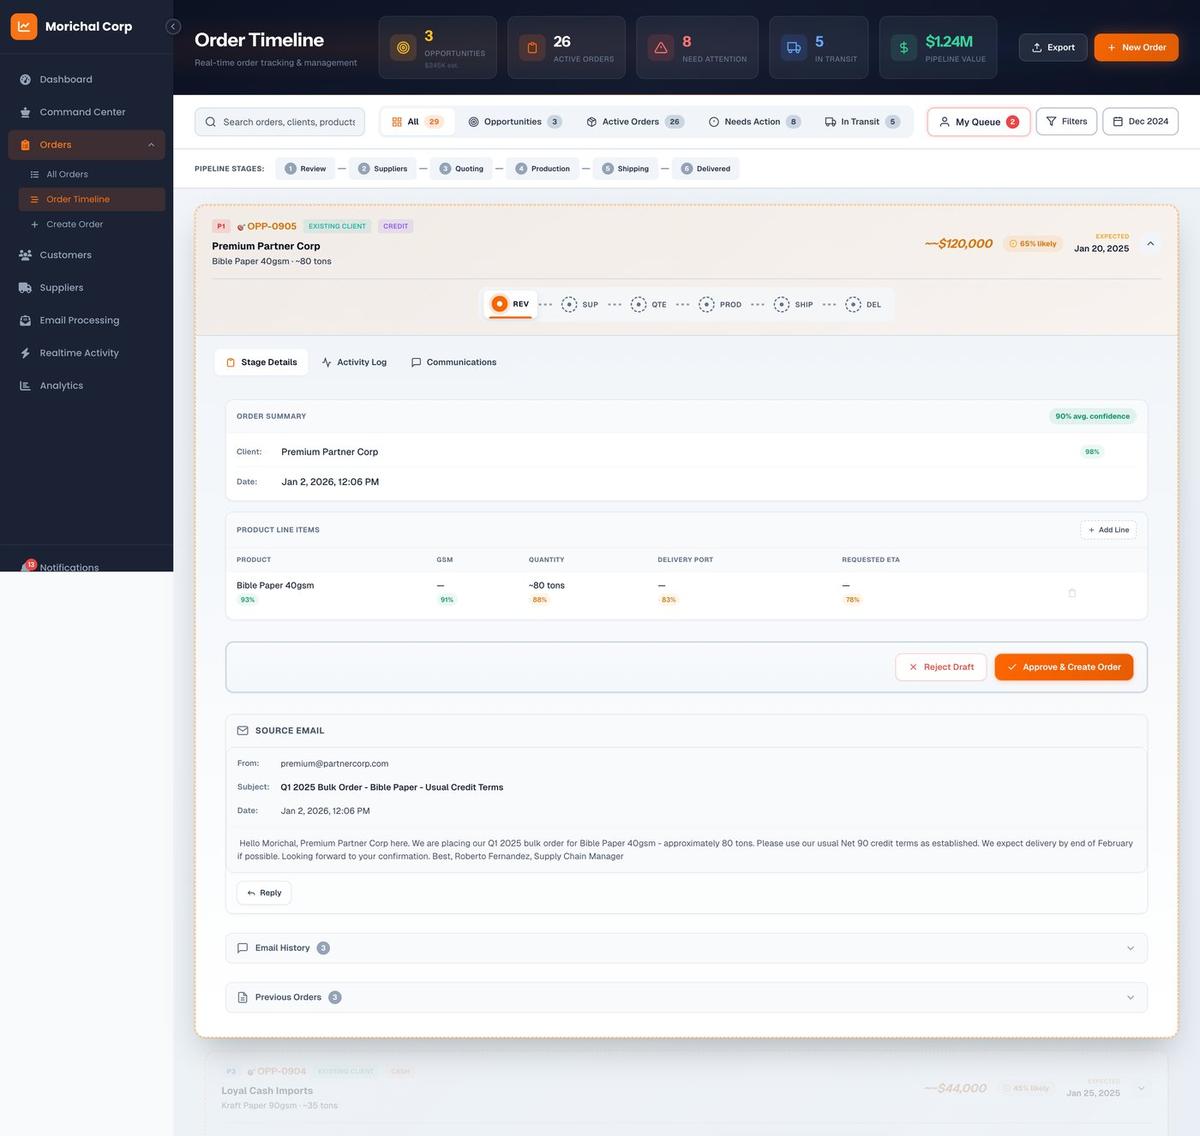1200x1136 pixels.
Task: Click the 65% likely confidence indicator
Action: (1033, 243)
